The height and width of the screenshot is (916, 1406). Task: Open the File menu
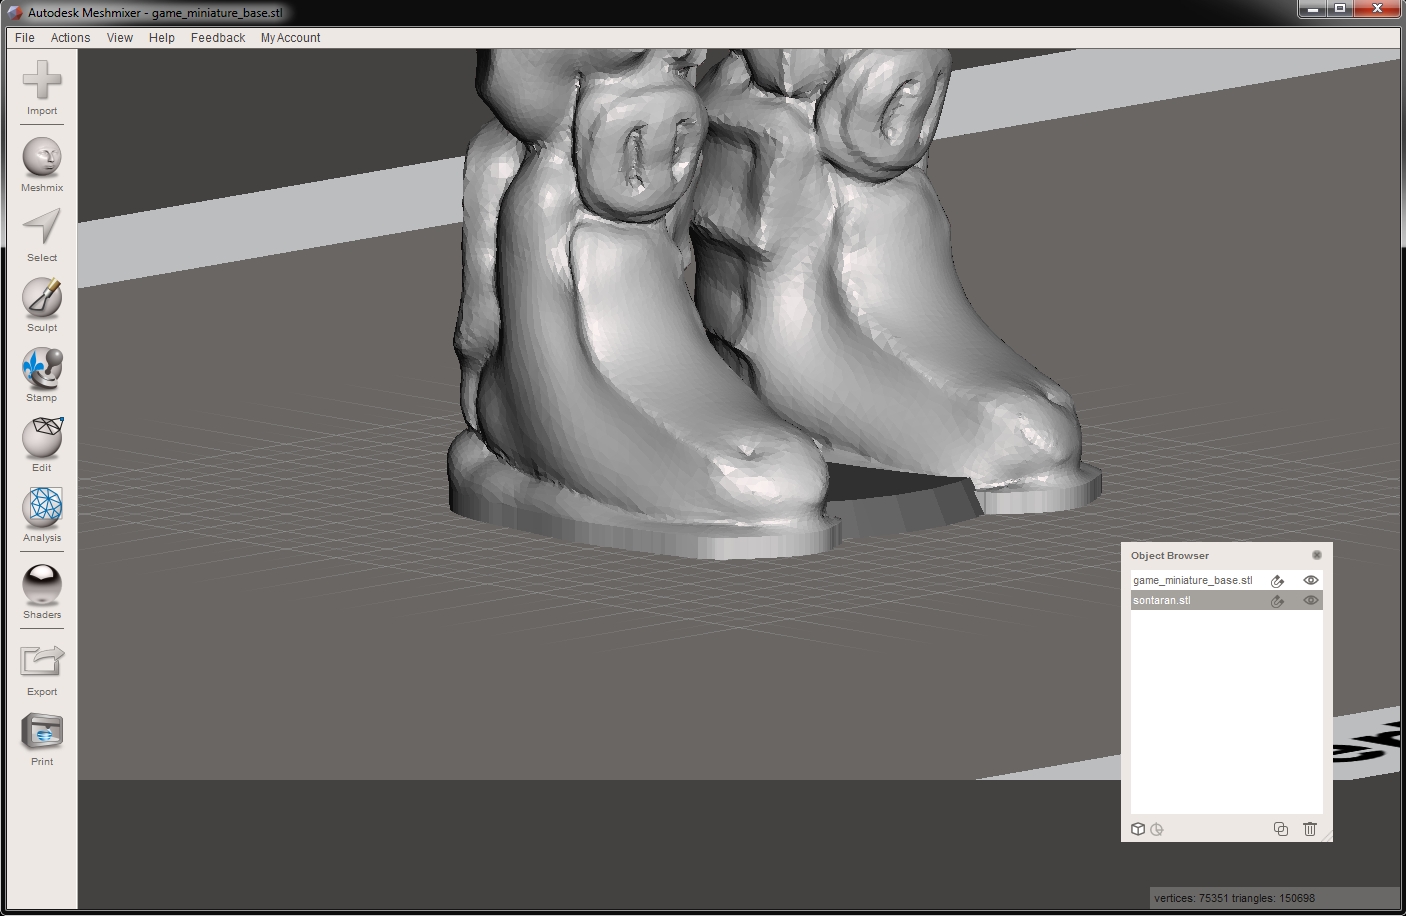click(25, 38)
